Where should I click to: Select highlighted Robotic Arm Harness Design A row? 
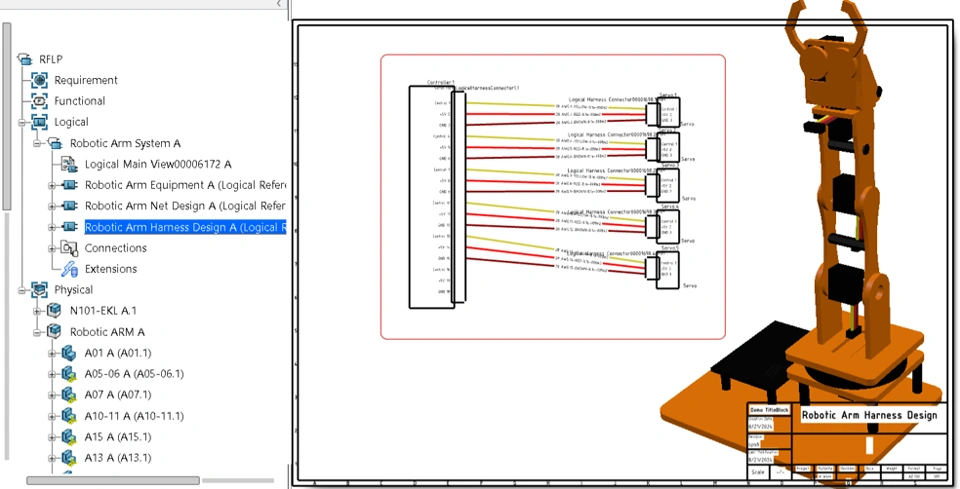(185, 227)
